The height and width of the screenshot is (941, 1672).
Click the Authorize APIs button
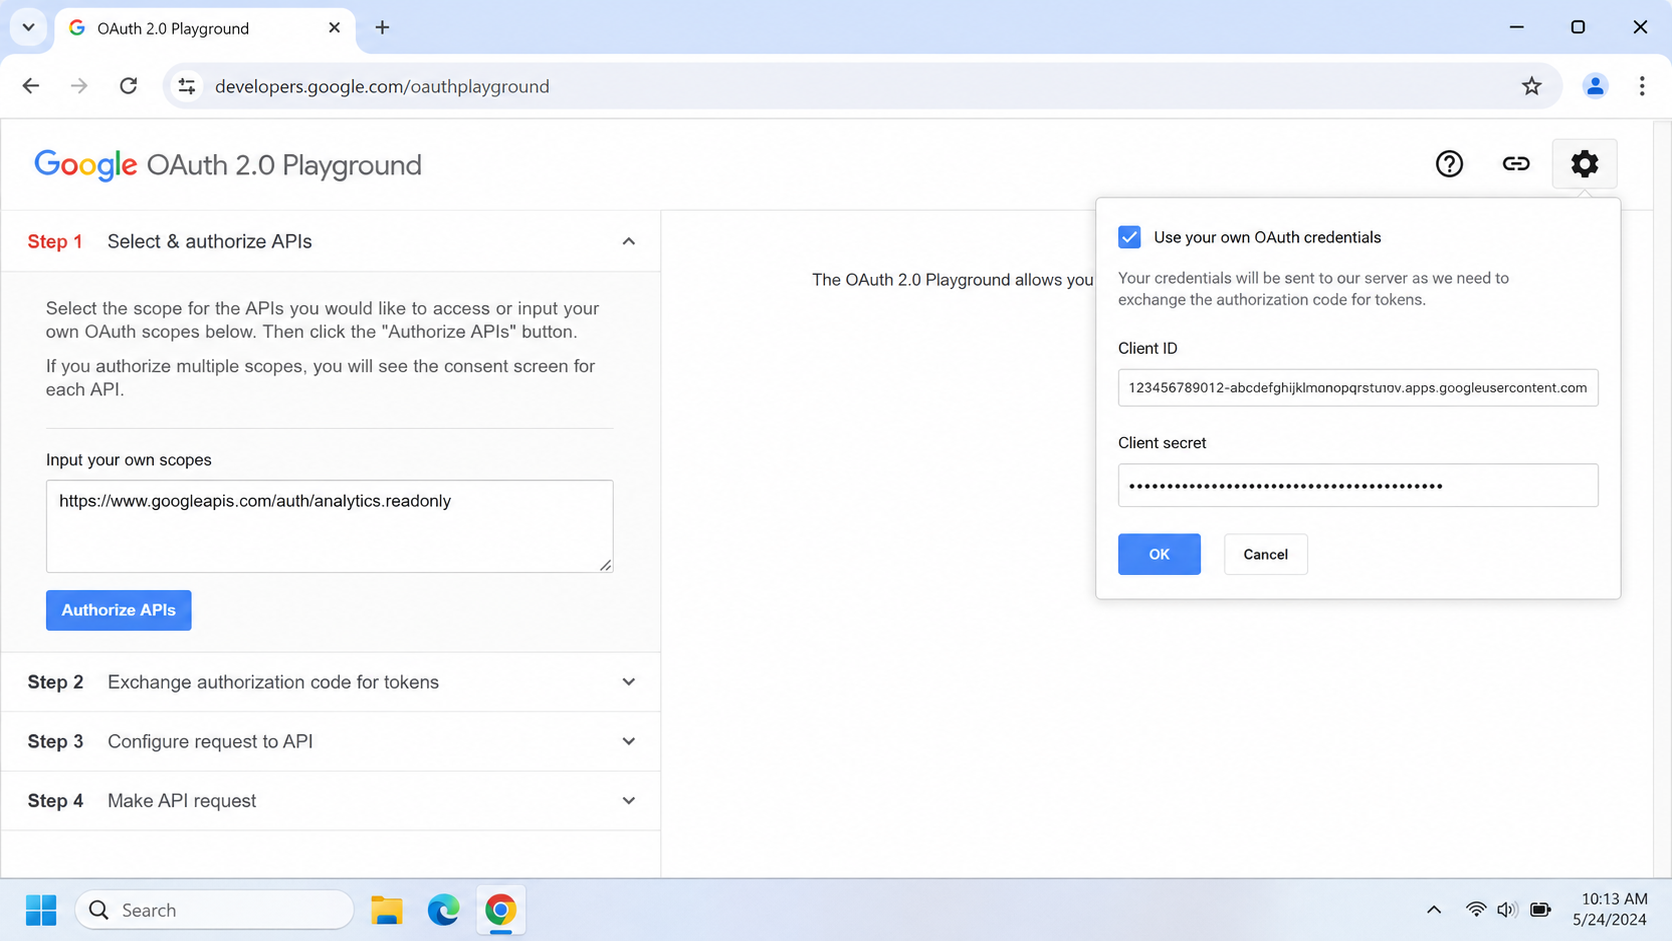[118, 610]
